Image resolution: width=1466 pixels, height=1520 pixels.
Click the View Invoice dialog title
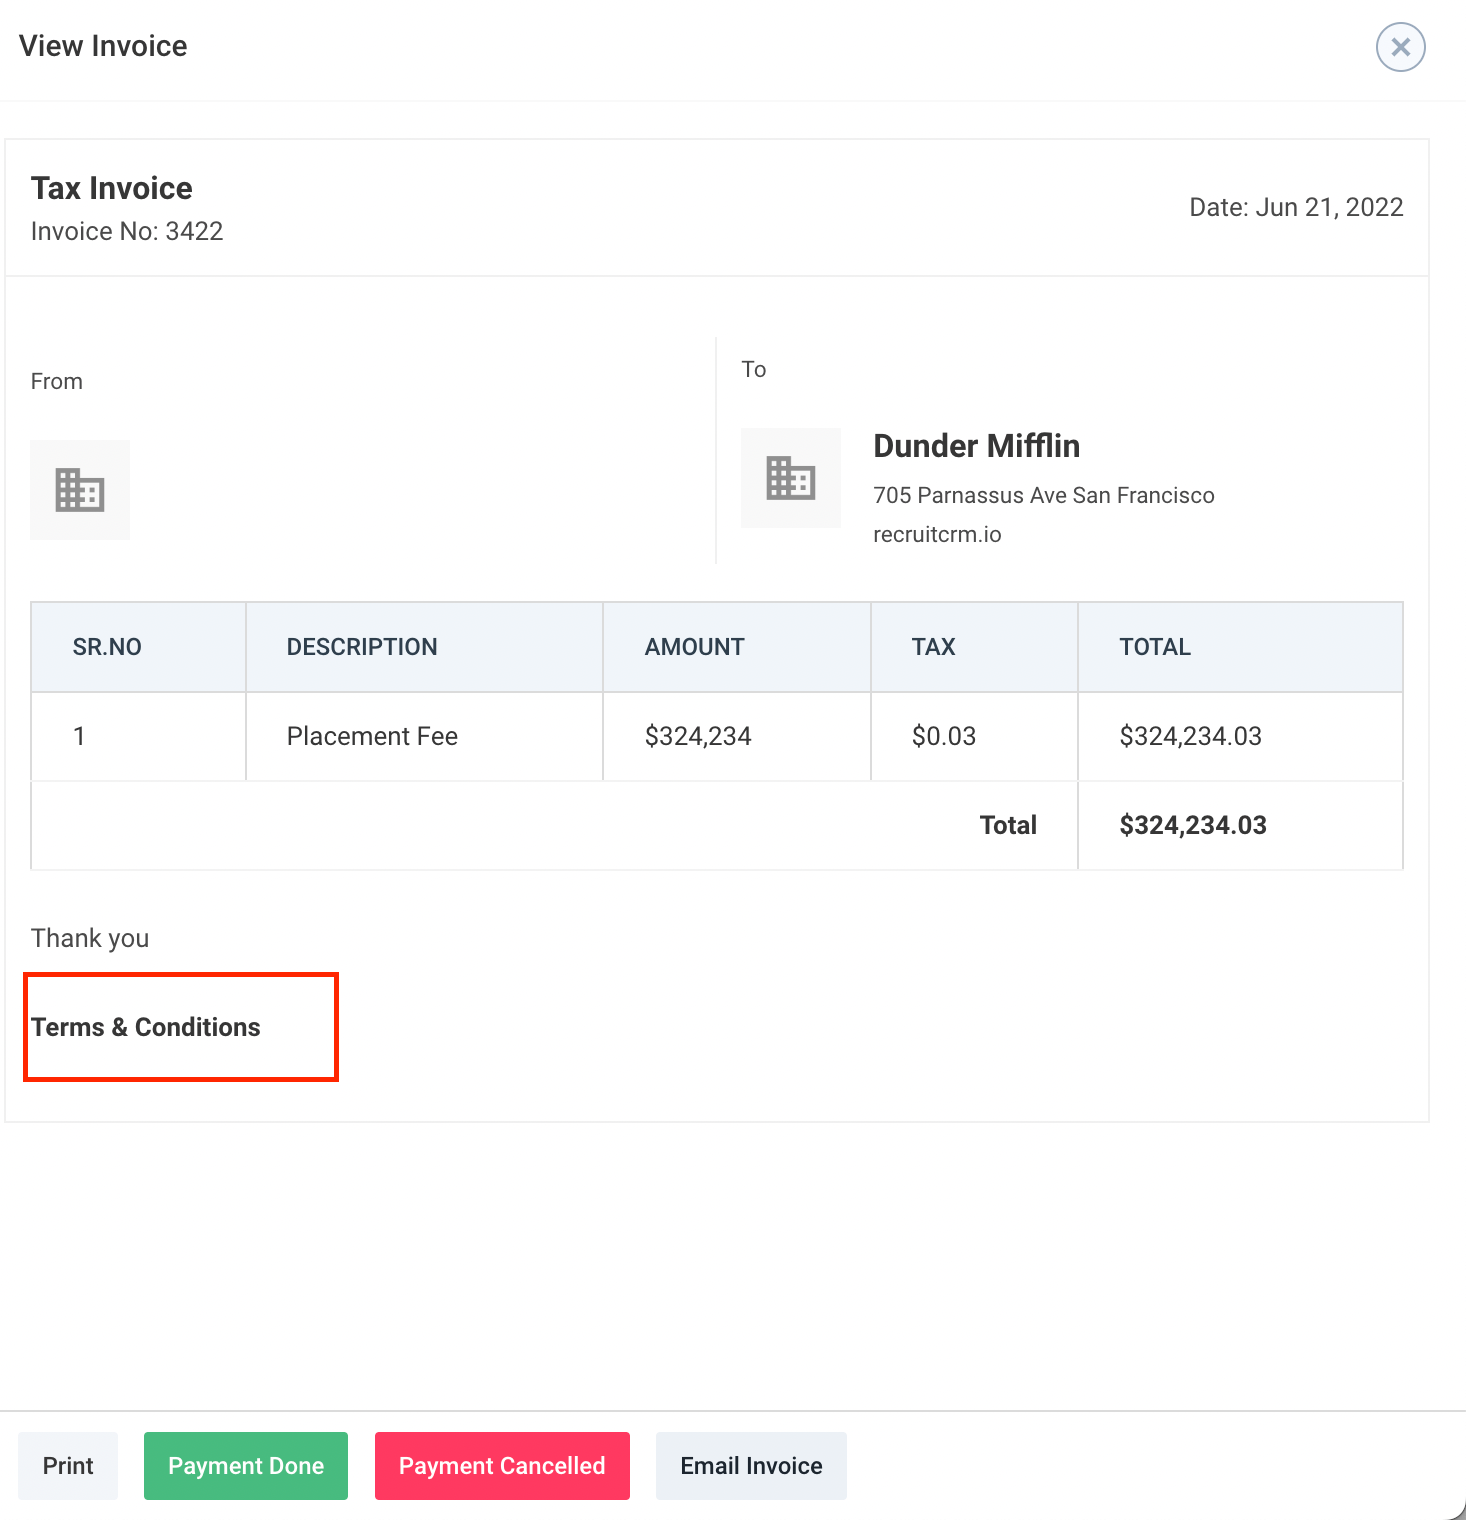tap(103, 46)
